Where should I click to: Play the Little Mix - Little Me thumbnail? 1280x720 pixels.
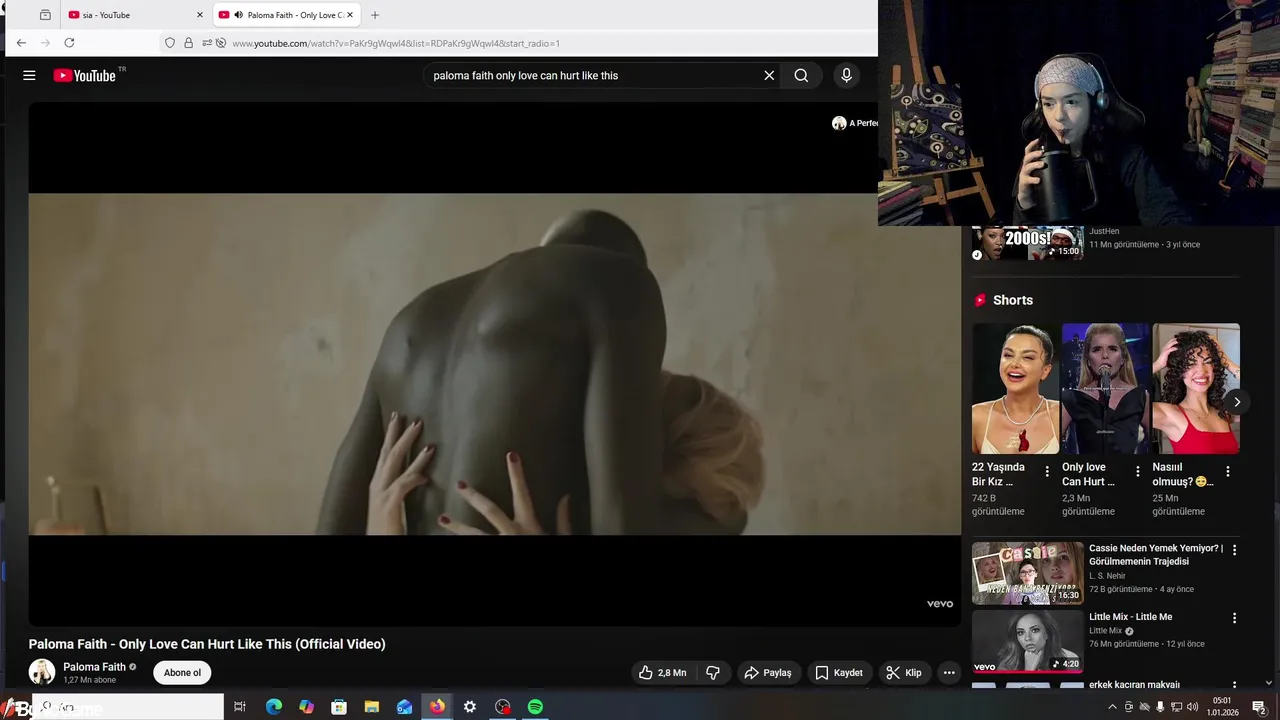(1028, 641)
